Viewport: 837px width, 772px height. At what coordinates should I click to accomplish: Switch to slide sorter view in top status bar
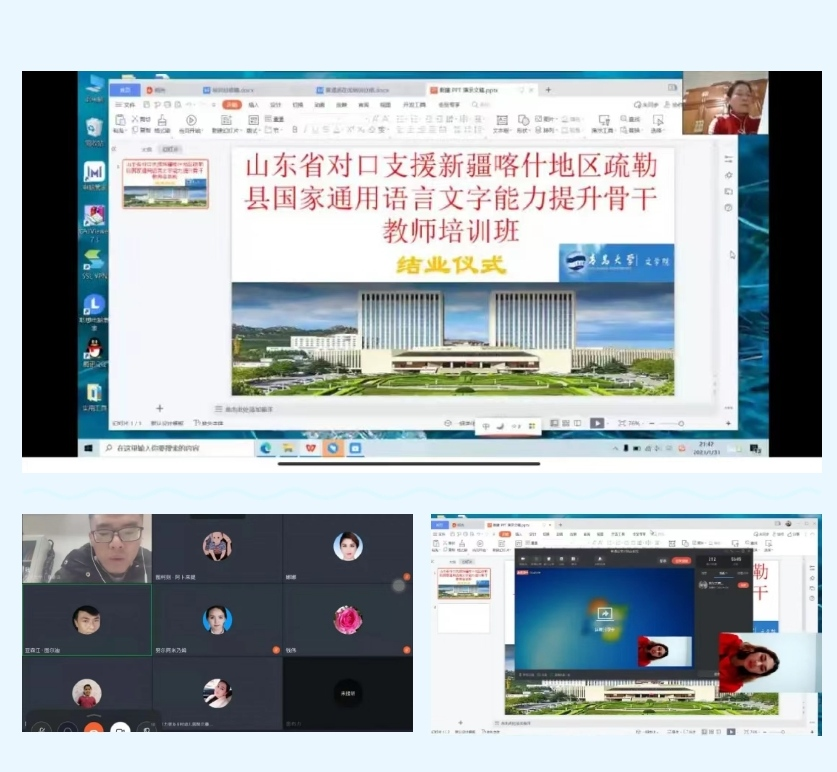tap(566, 423)
